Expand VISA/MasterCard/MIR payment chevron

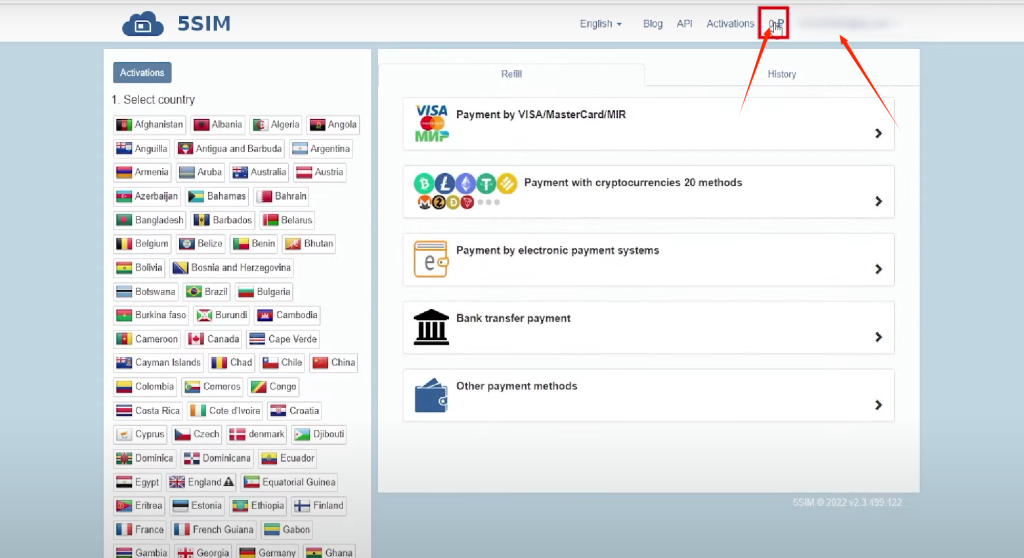878,133
